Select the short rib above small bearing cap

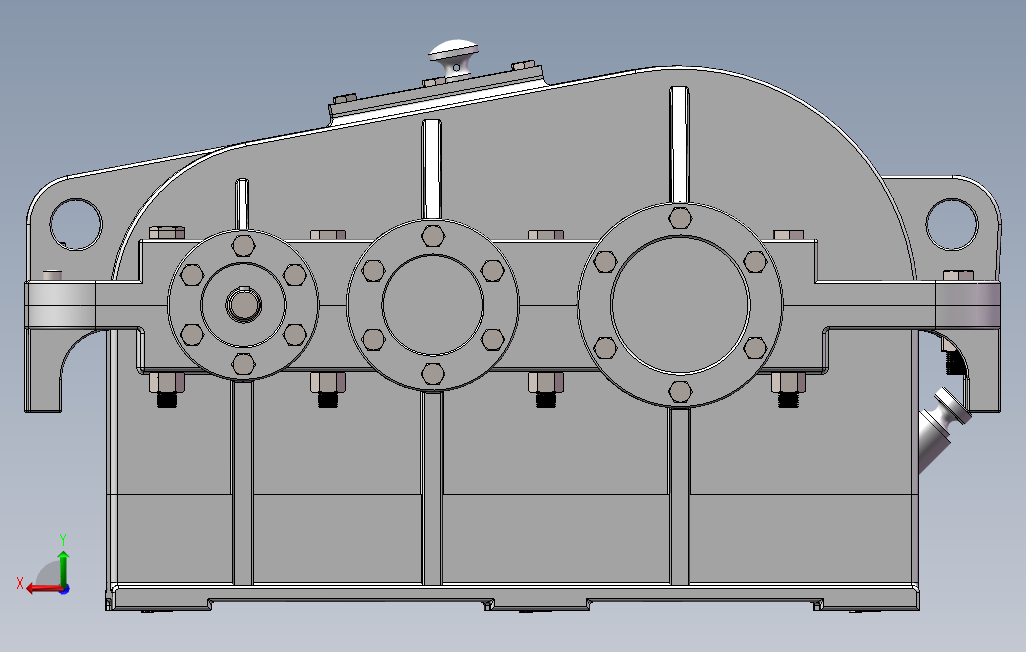[x=242, y=204]
